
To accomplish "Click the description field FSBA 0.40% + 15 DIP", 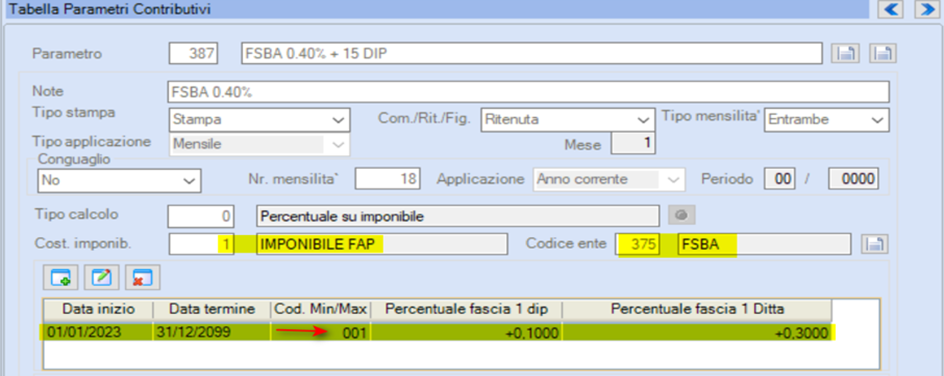I will click(x=532, y=54).
